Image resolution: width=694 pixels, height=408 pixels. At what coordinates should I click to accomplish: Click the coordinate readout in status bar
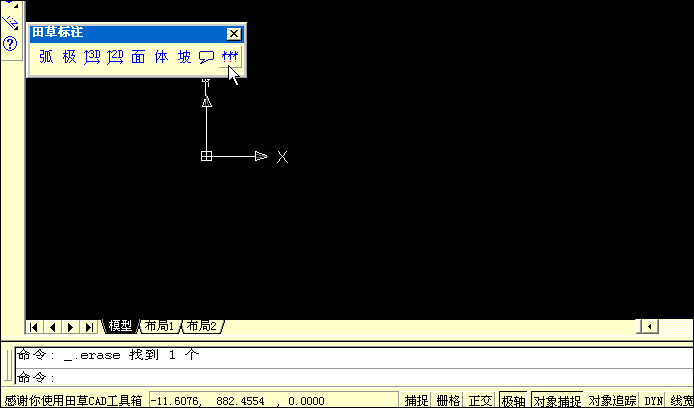(x=274, y=400)
